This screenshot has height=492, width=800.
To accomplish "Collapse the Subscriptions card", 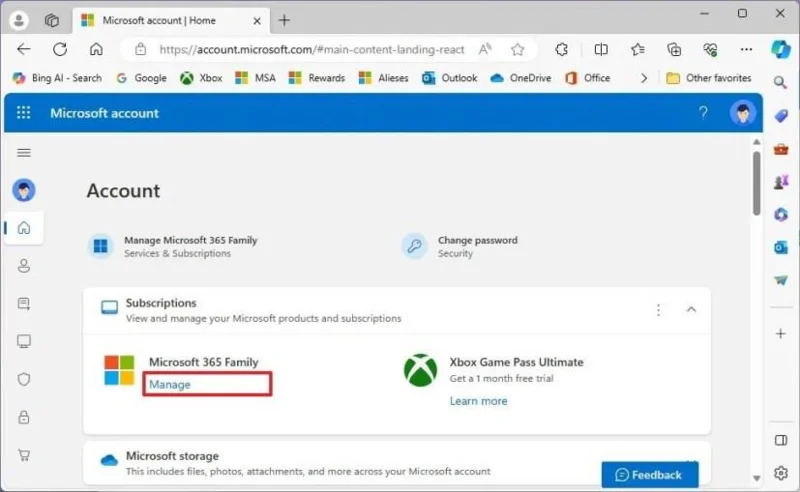I will [691, 309].
